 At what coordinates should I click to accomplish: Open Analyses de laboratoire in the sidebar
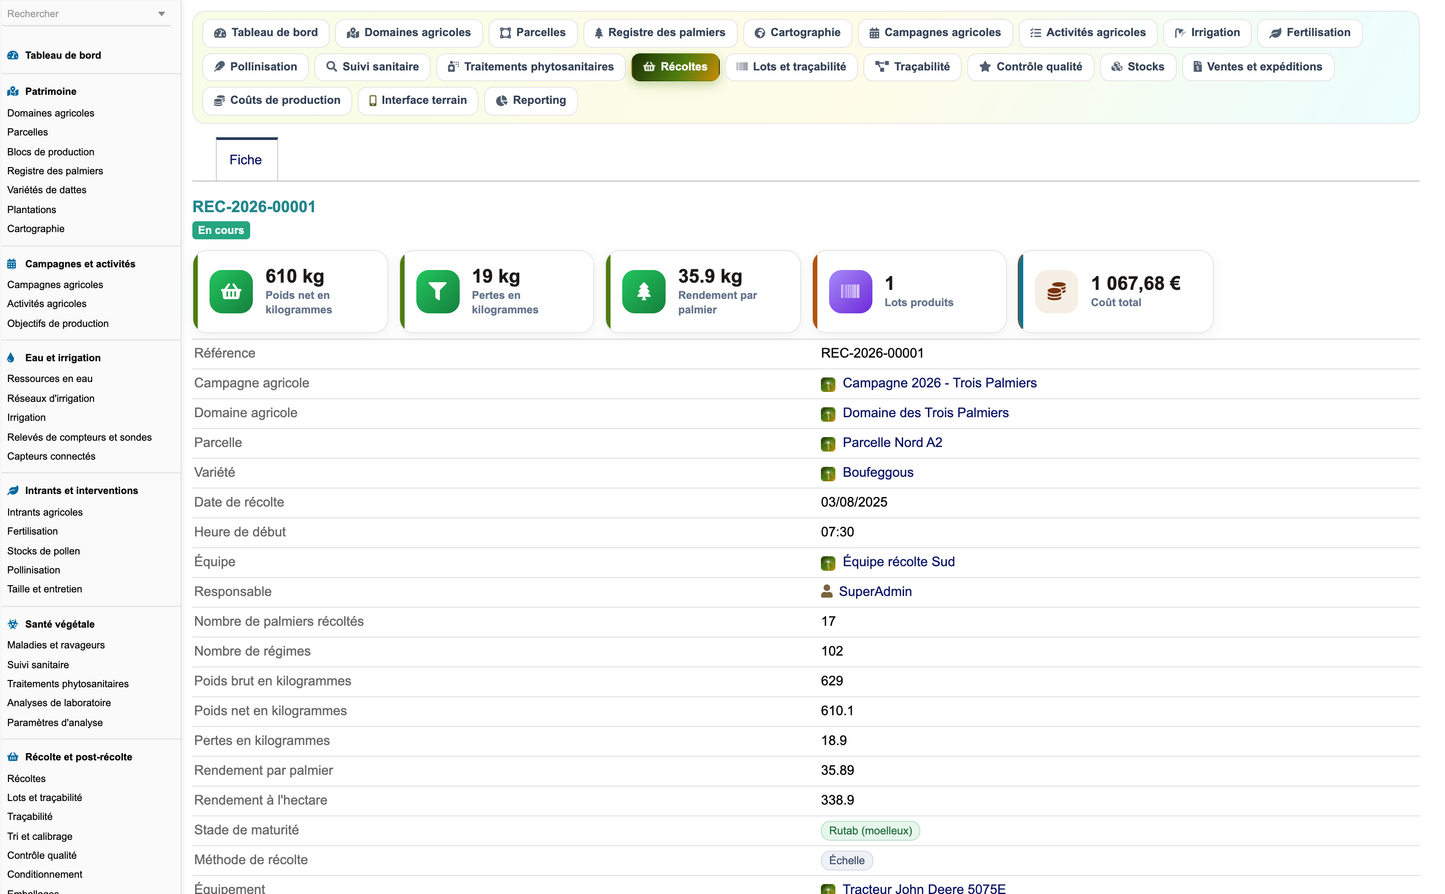pyautogui.click(x=59, y=703)
